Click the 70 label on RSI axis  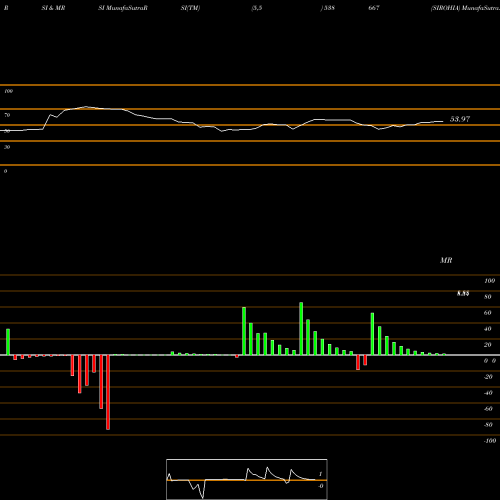coord(7,115)
